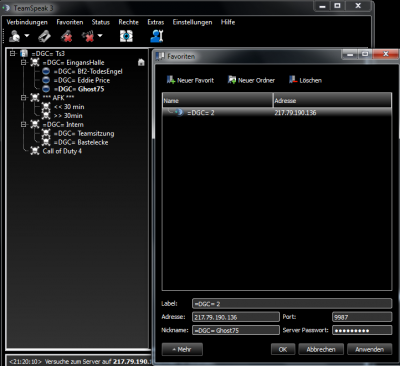Screen dimensions: 400x366
Task: Select the >> 30min channel
Action: pyautogui.click(x=68, y=116)
